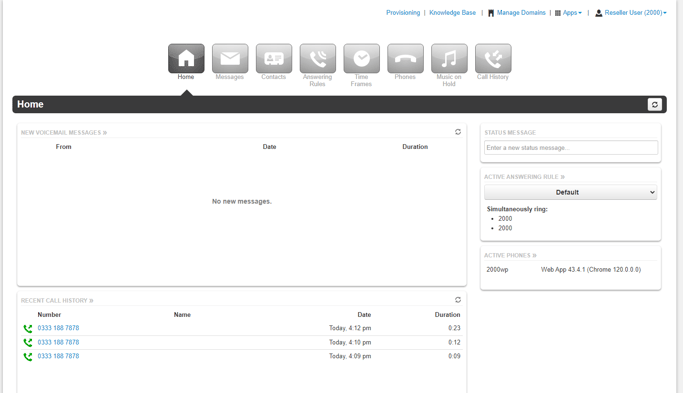The width and height of the screenshot is (683, 393).
Task: Refresh the Home page with top-right icon
Action: tap(655, 105)
